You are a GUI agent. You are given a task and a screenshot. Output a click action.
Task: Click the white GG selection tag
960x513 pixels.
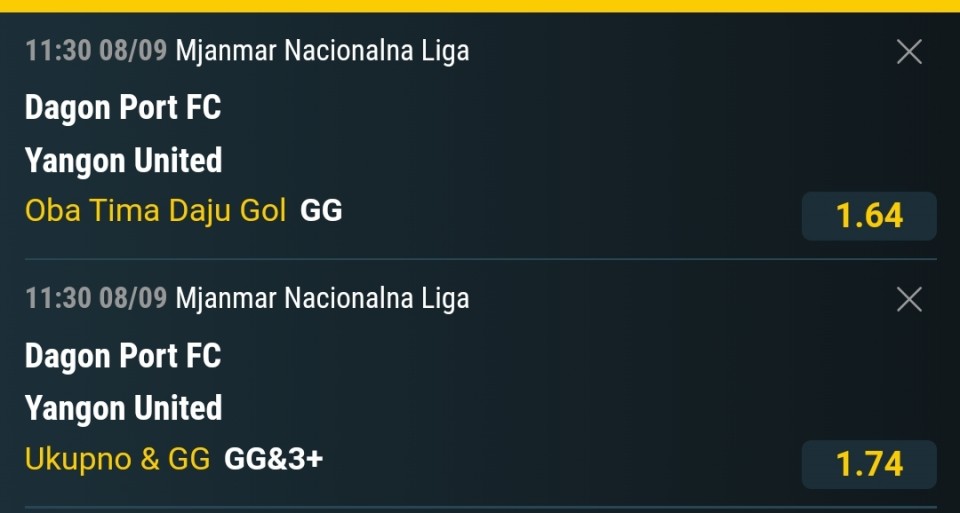[x=321, y=211]
